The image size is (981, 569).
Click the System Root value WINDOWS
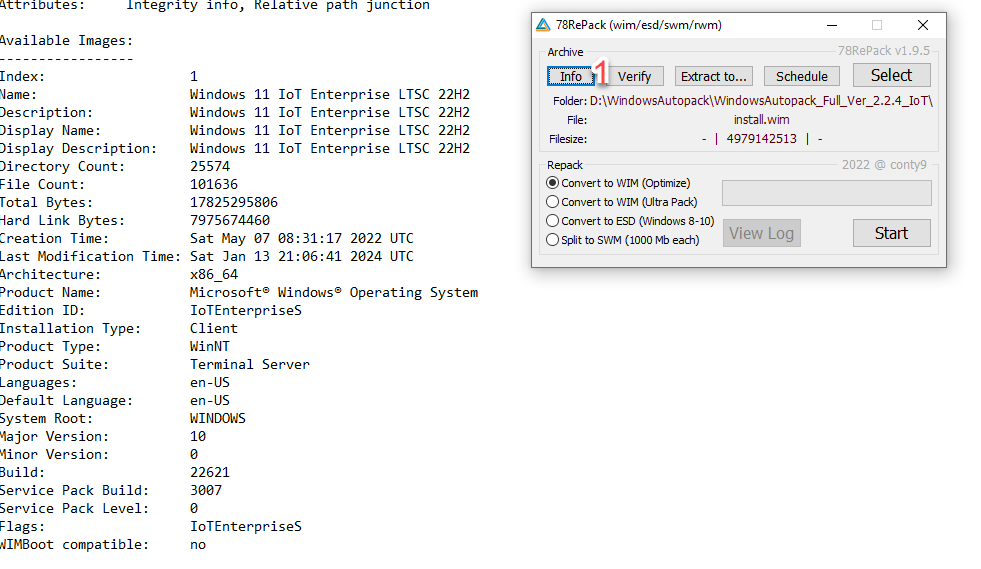point(218,419)
